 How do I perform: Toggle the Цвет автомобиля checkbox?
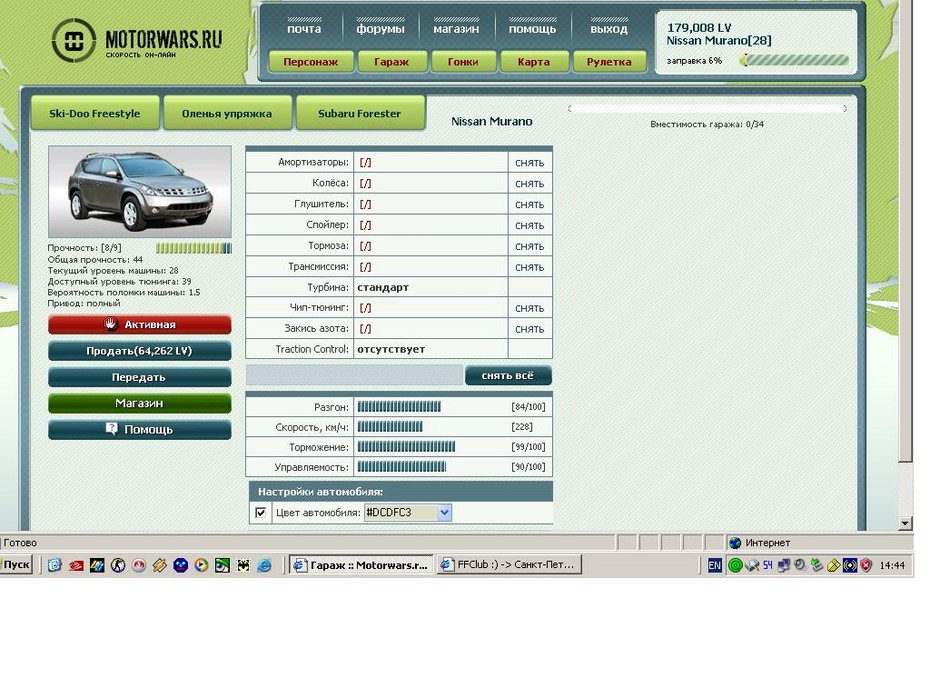(260, 512)
